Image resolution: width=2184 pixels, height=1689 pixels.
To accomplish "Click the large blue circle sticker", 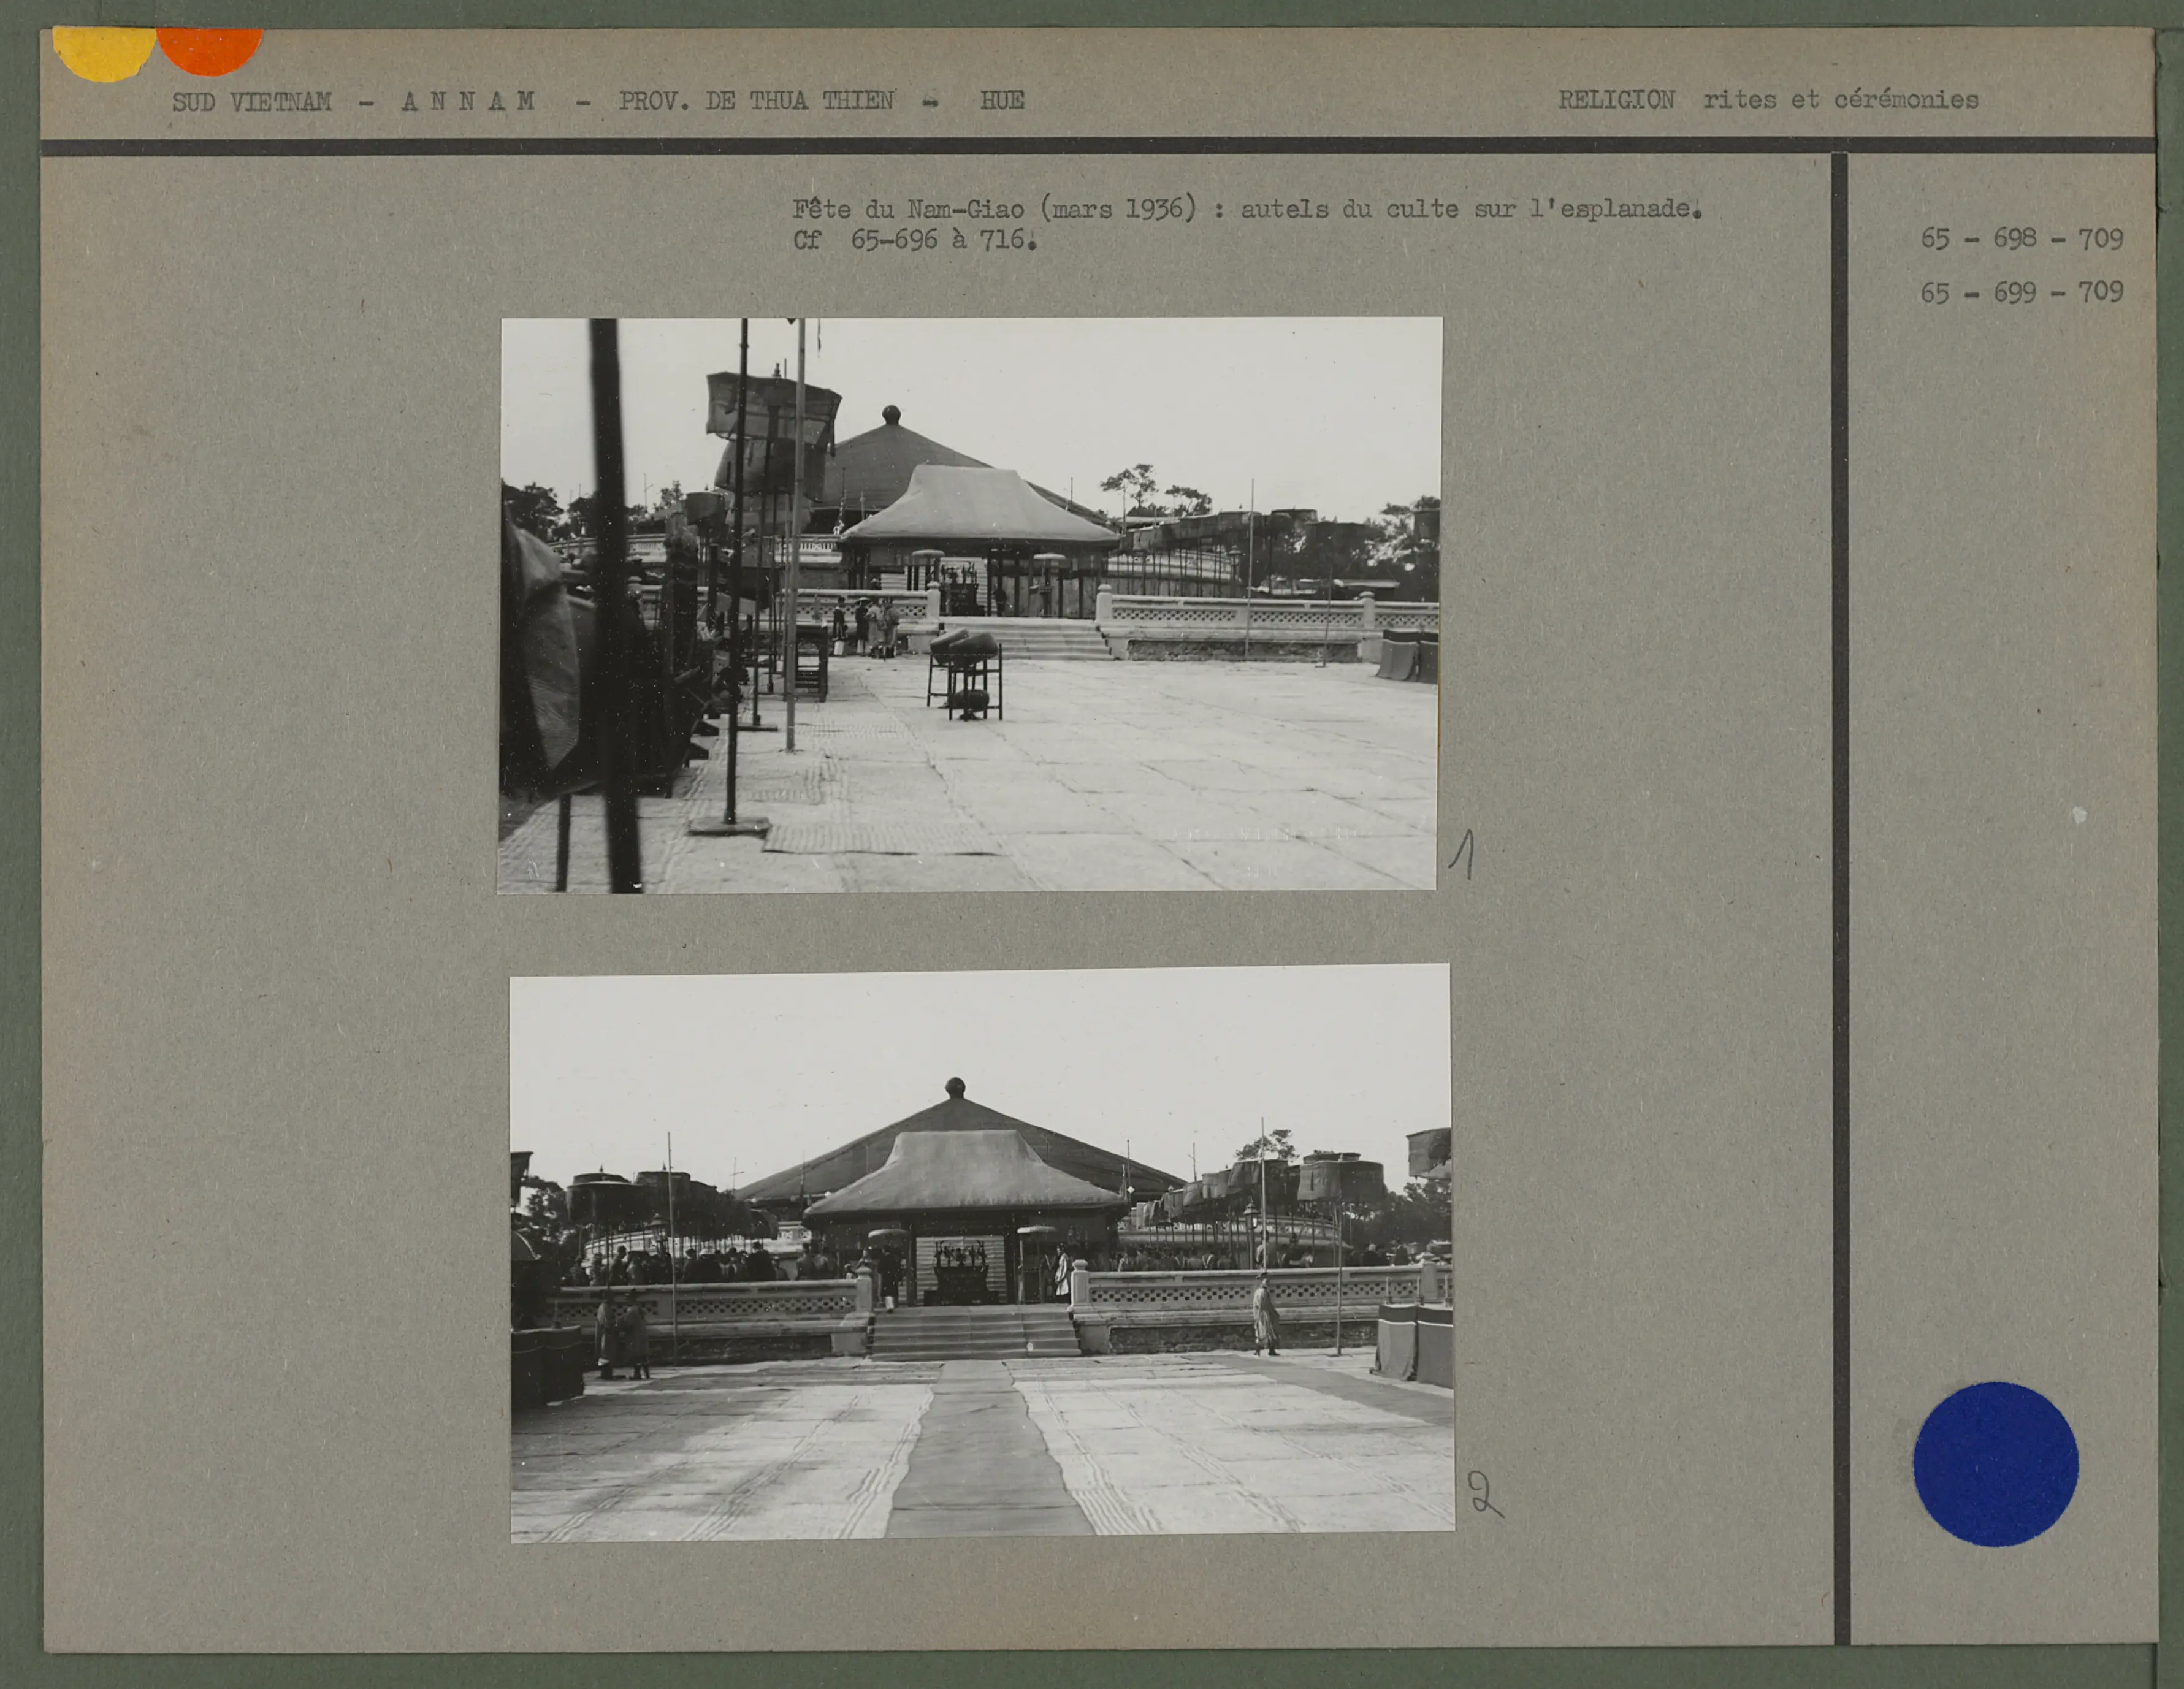I will tap(1995, 1464).
